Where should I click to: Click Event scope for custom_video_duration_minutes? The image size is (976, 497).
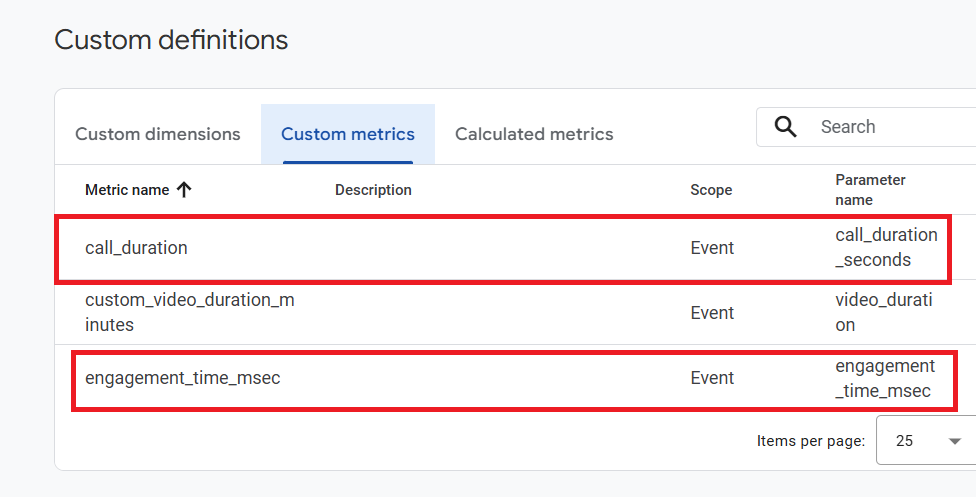coord(712,313)
